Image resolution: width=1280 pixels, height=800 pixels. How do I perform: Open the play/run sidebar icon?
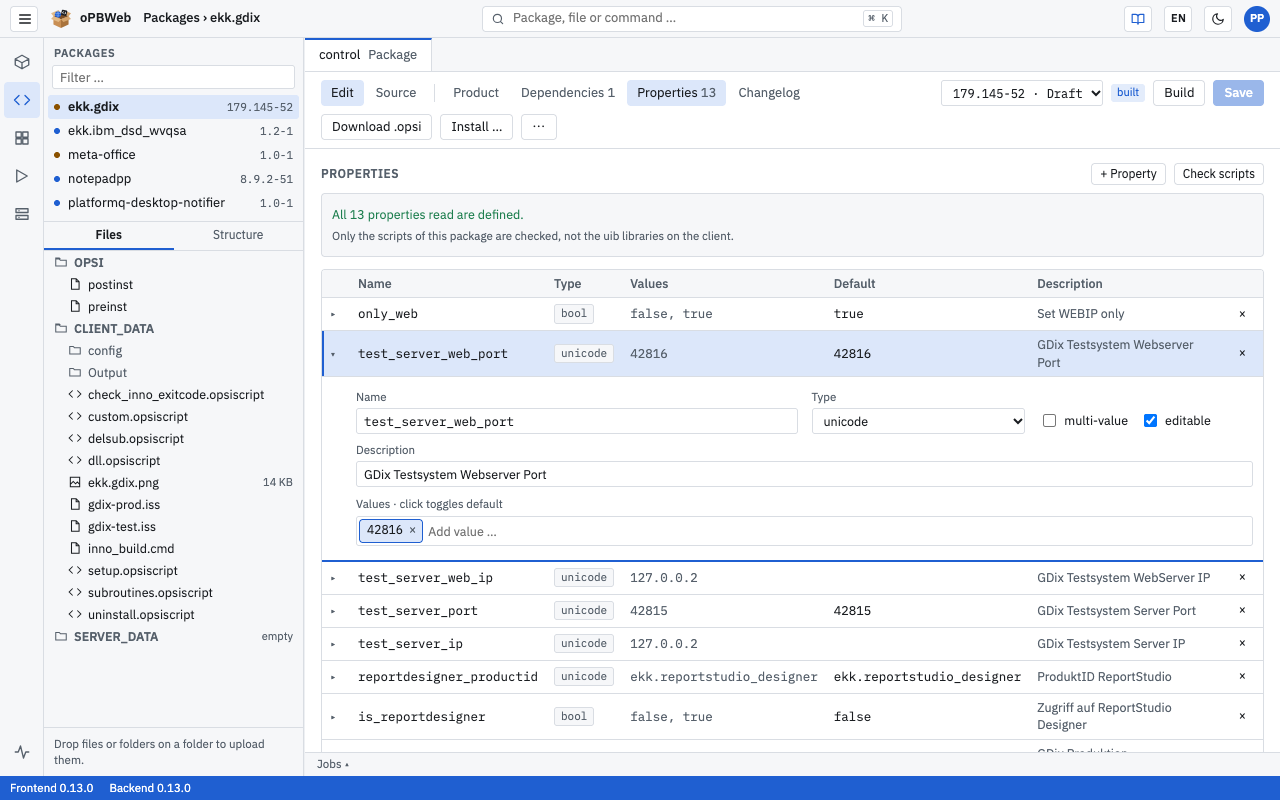(x=22, y=176)
